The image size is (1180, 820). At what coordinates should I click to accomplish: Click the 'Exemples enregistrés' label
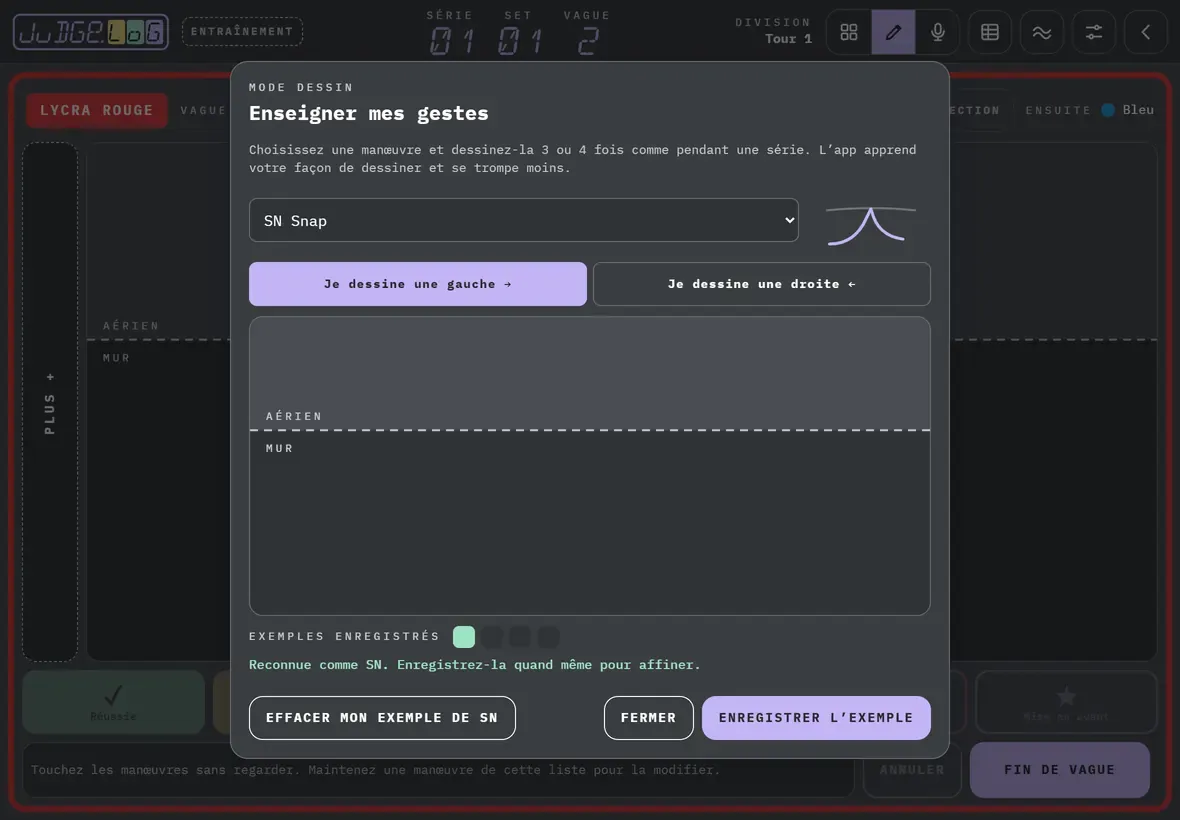(x=345, y=636)
